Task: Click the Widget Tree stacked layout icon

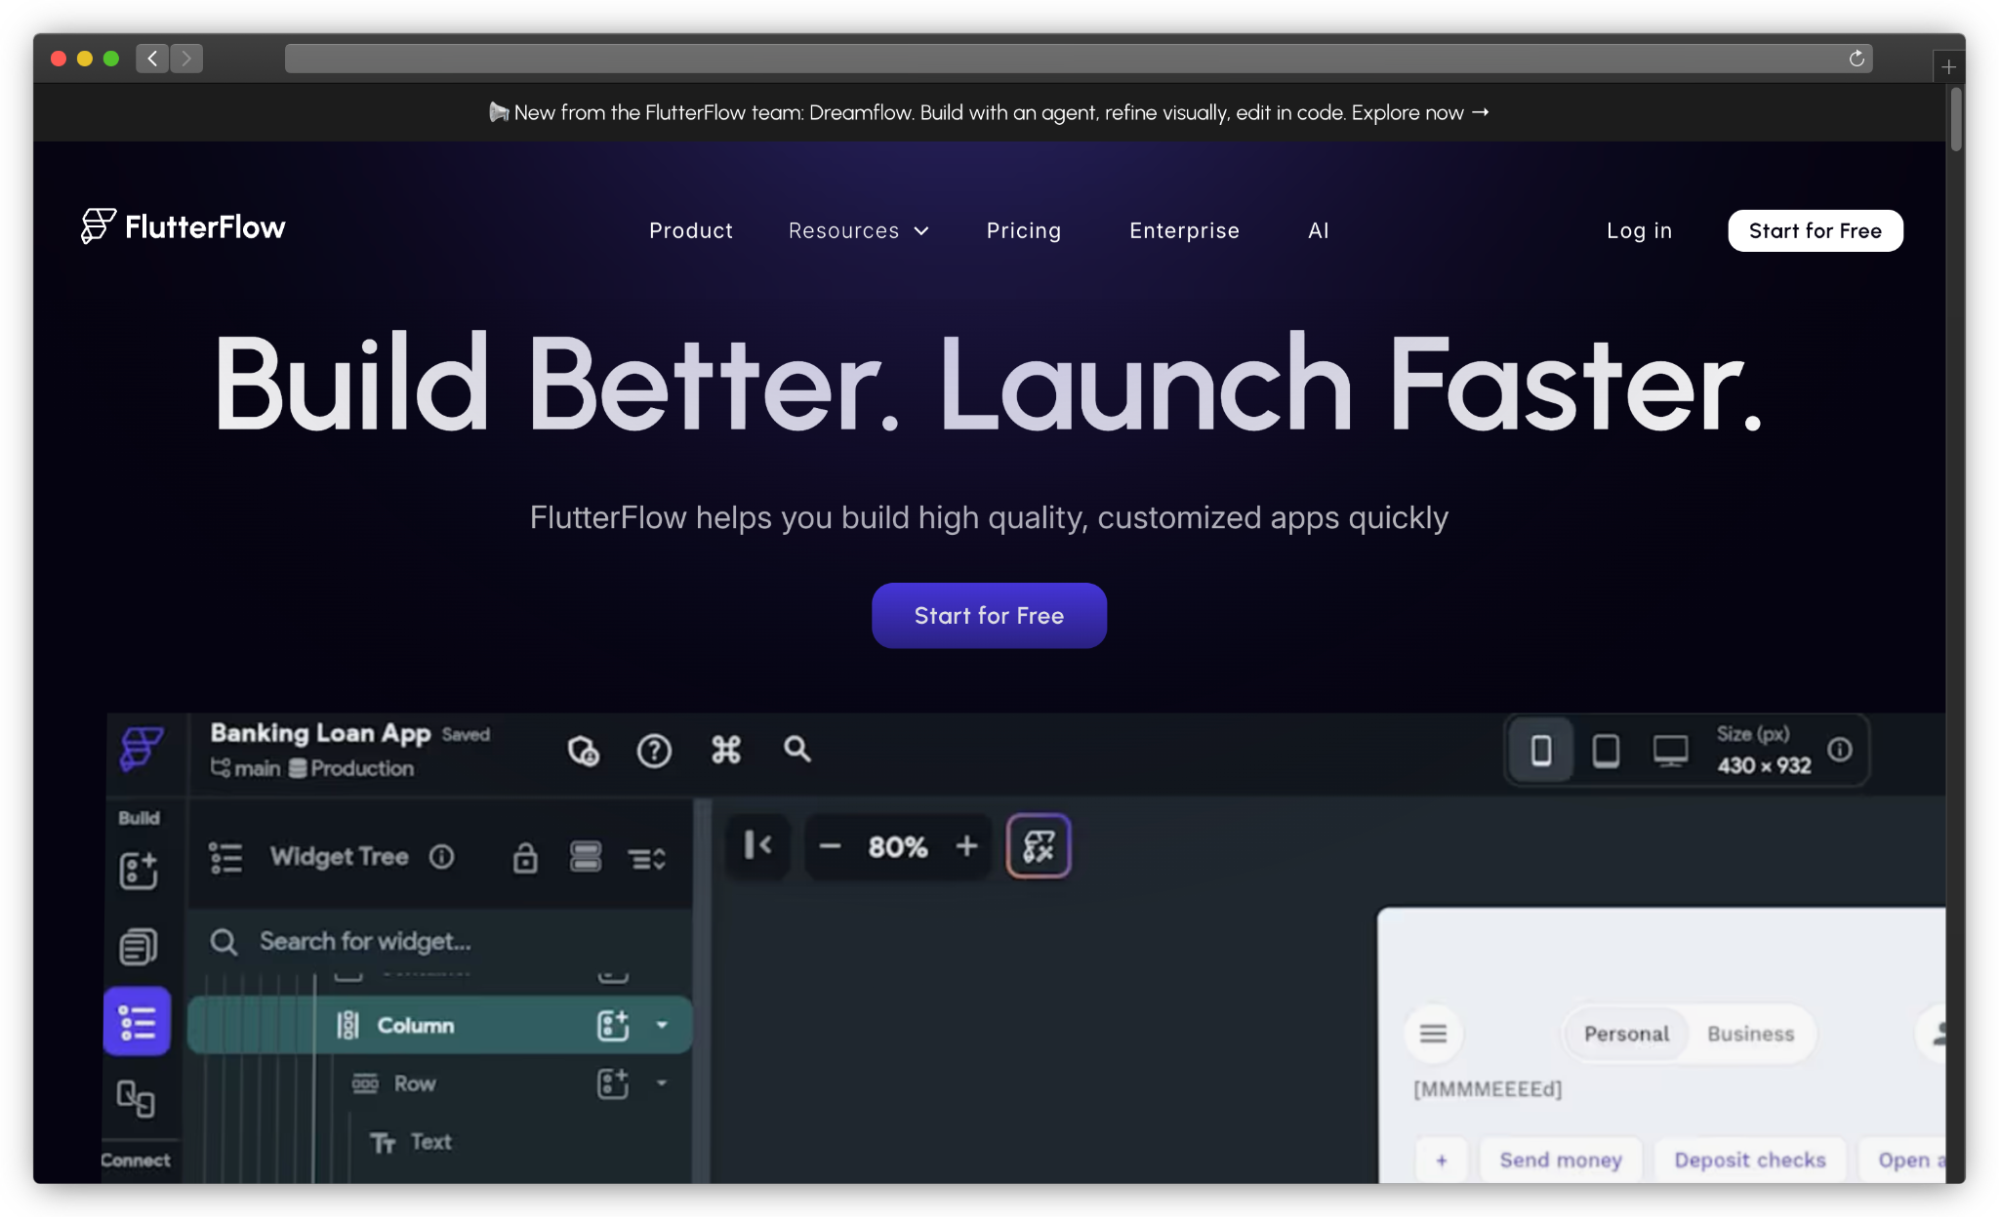Action: (586, 857)
